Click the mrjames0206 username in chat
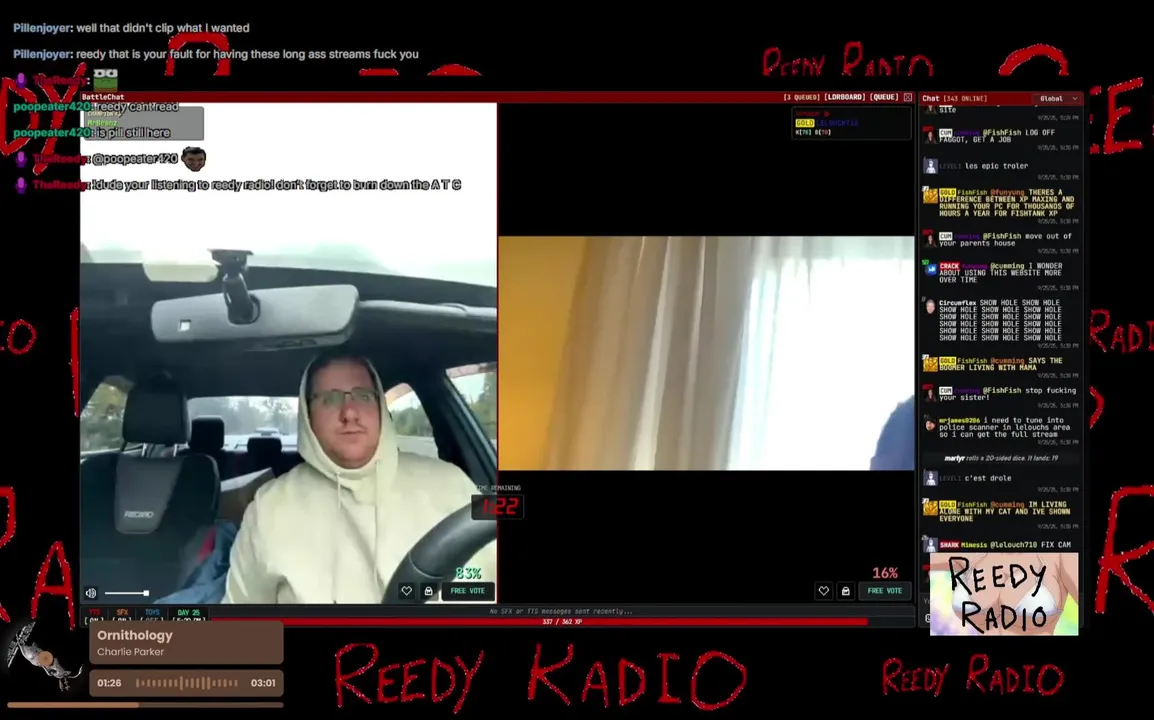The height and width of the screenshot is (720, 1154). click(x=960, y=420)
